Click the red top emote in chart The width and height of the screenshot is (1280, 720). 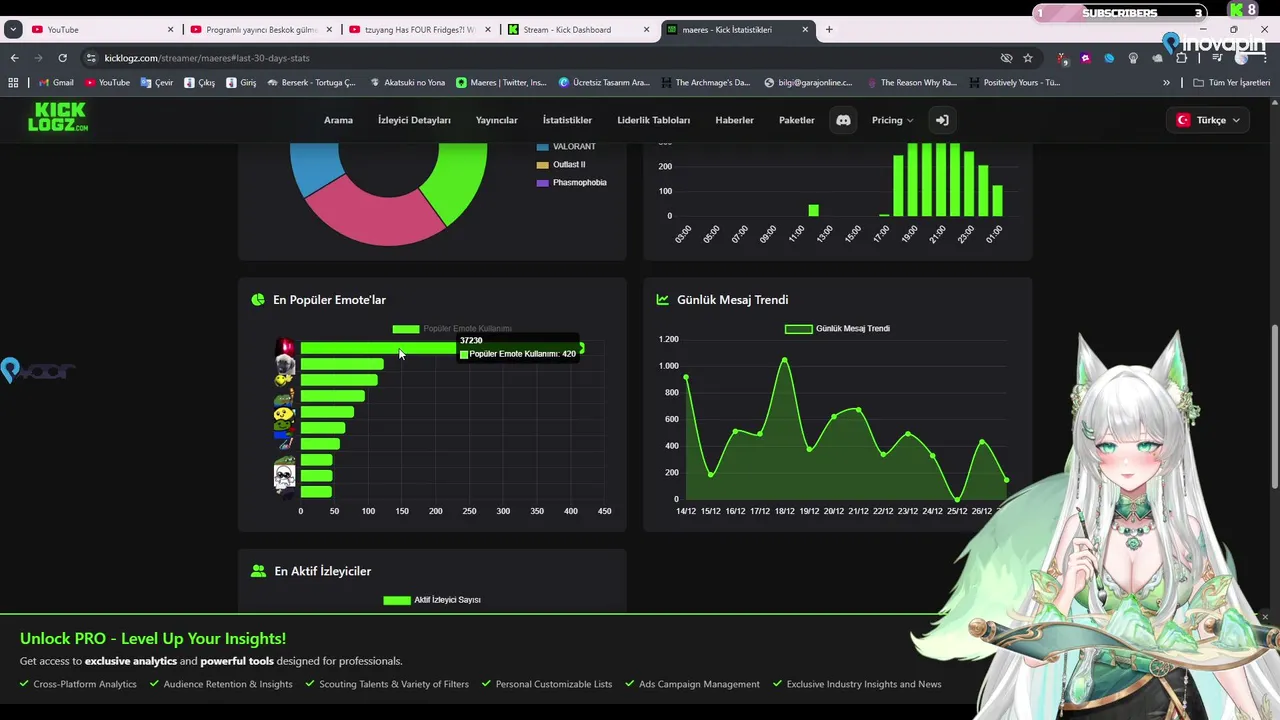coord(285,347)
